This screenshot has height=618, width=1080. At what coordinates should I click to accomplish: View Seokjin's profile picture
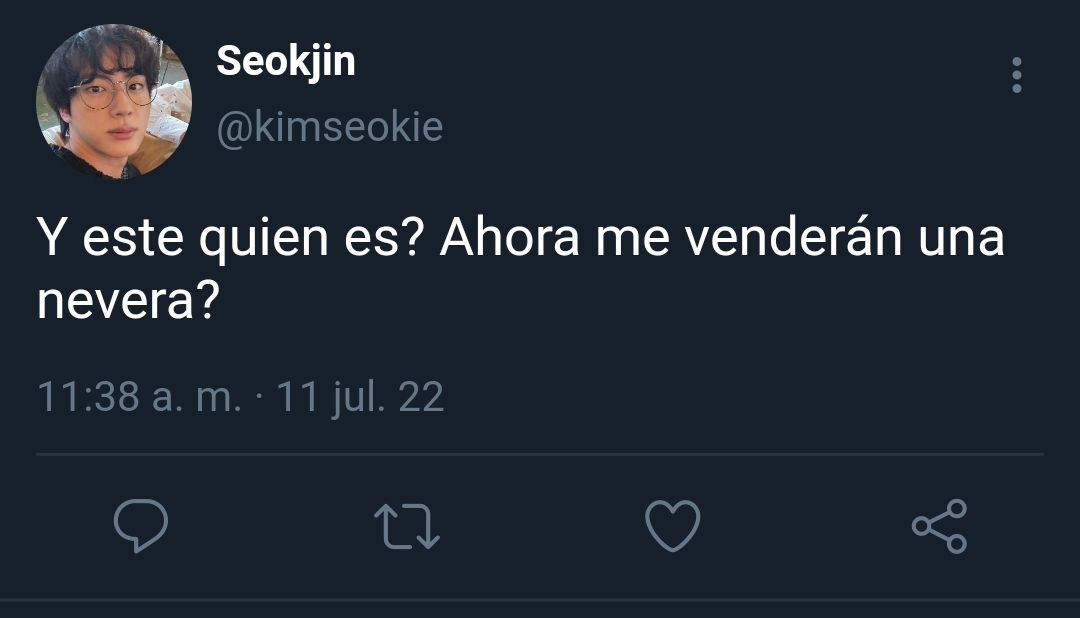point(114,101)
